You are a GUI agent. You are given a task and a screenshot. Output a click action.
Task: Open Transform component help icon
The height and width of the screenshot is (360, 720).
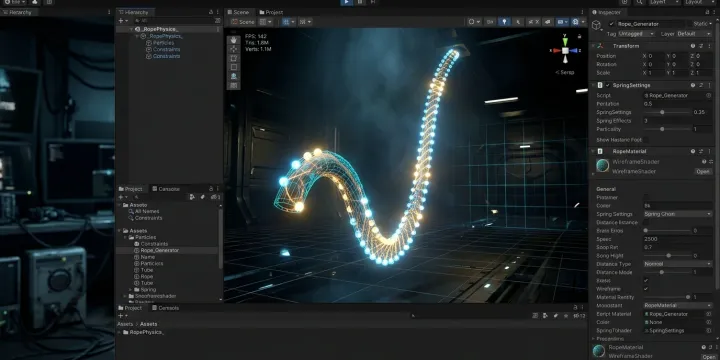point(692,46)
